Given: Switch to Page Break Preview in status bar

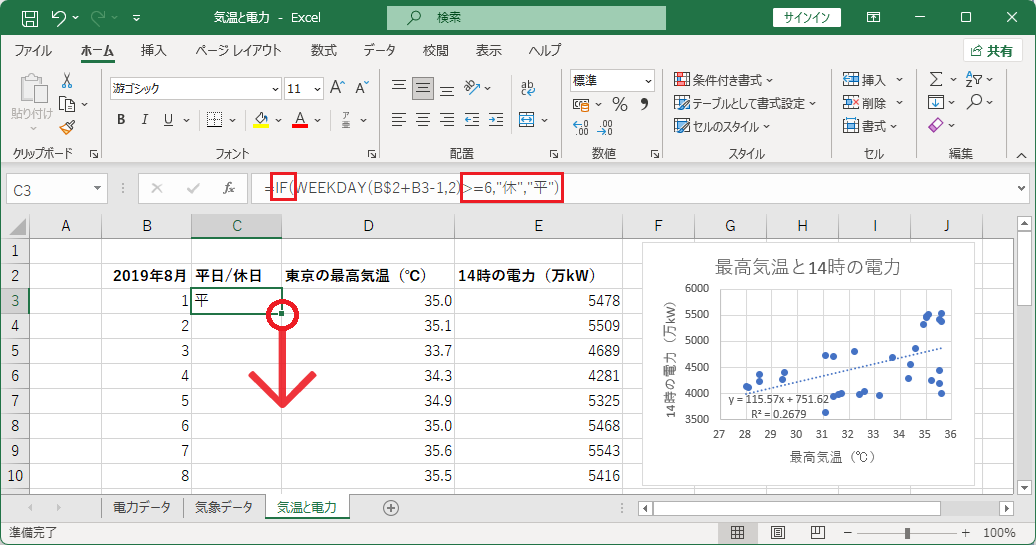Looking at the screenshot, I should coord(817,532).
